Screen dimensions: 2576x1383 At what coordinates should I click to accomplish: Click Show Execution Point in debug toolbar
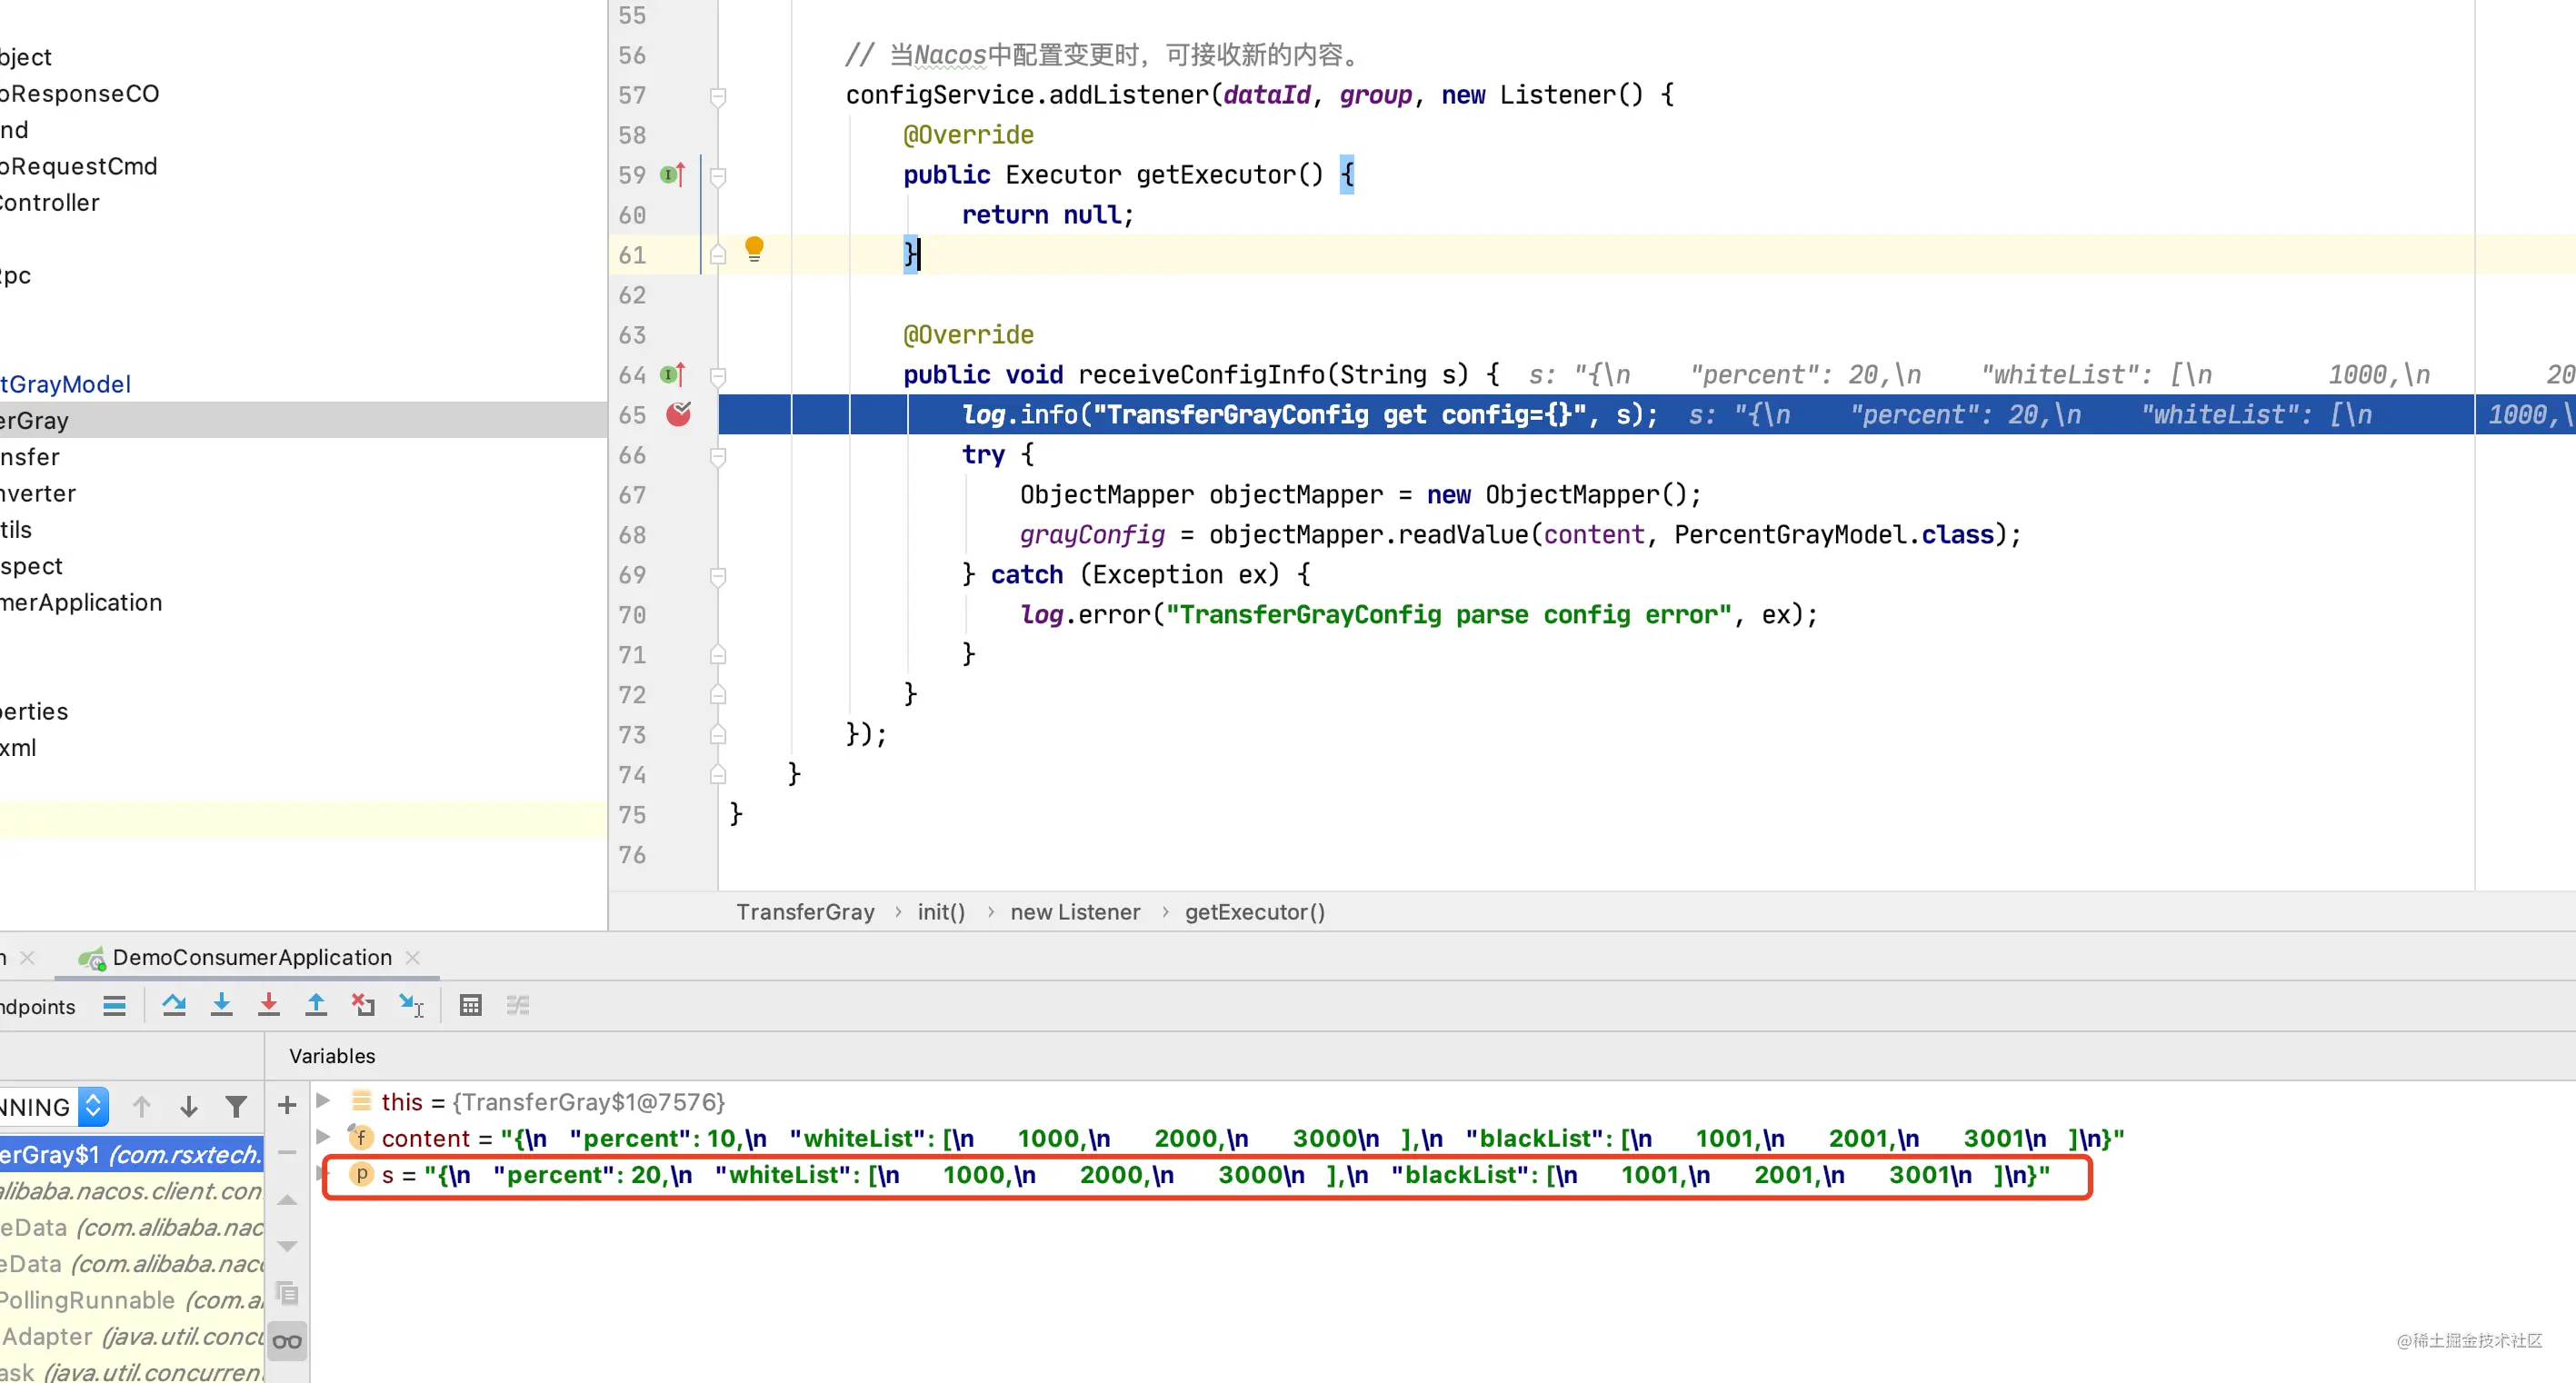click(115, 1005)
